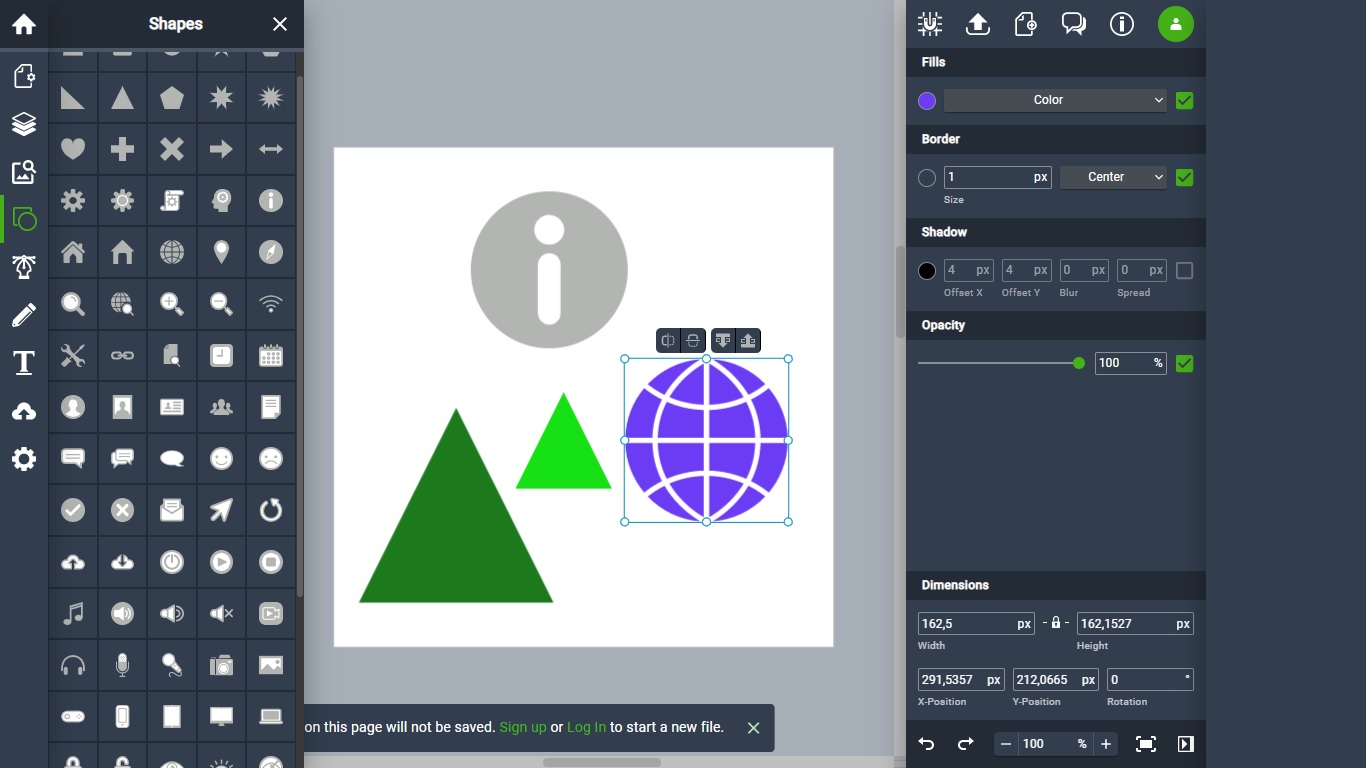Screen dimensions: 1366x768
Task: Open the user account avatar
Action: point(1176,24)
